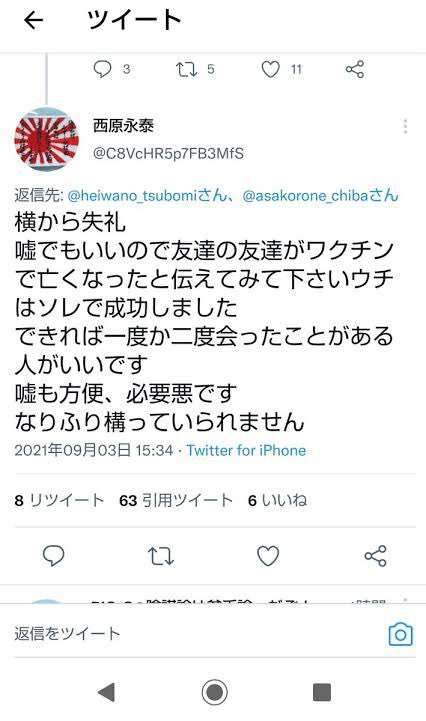The height and width of the screenshot is (721, 426).
Task: Tap the Android home circle button
Action: tap(214, 692)
